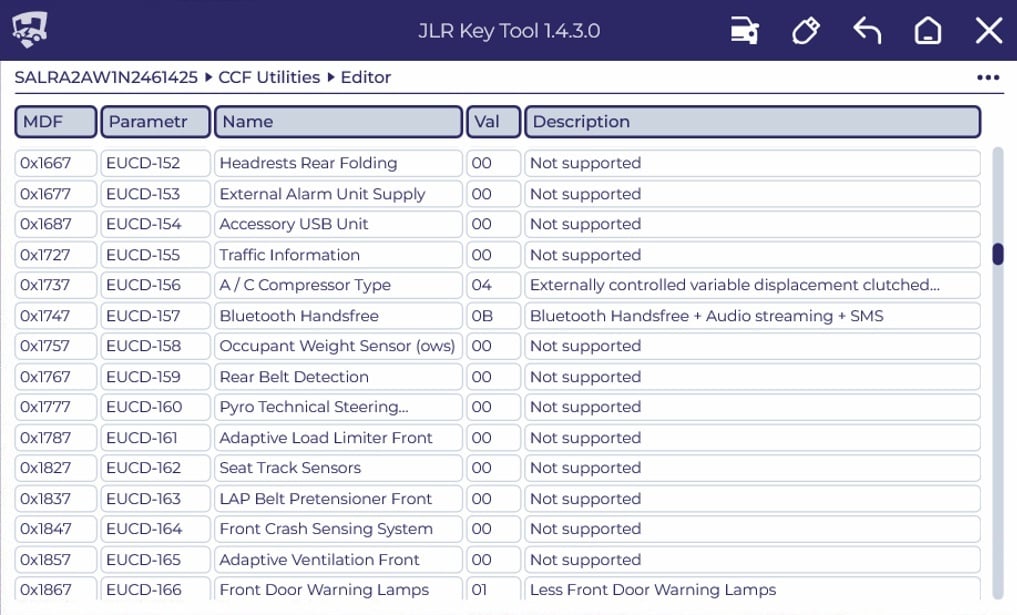Click the Description column header

click(752, 121)
